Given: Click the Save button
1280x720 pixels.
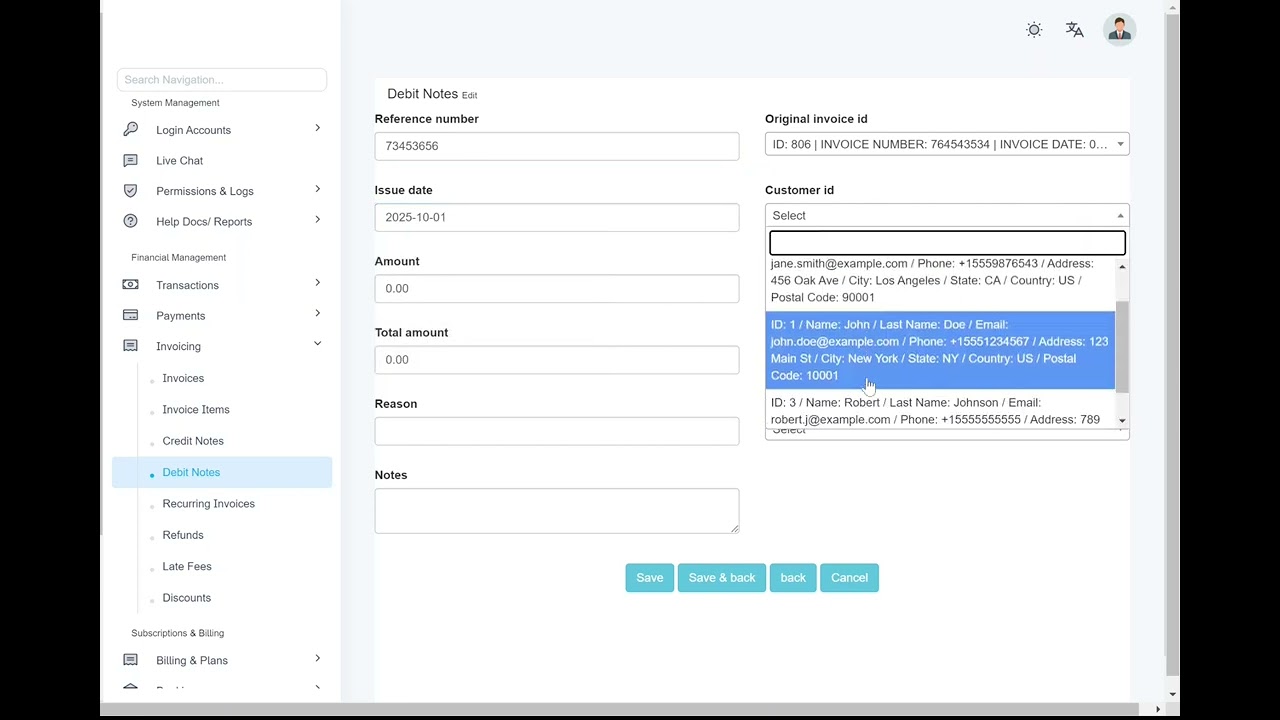Looking at the screenshot, I should pos(650,577).
